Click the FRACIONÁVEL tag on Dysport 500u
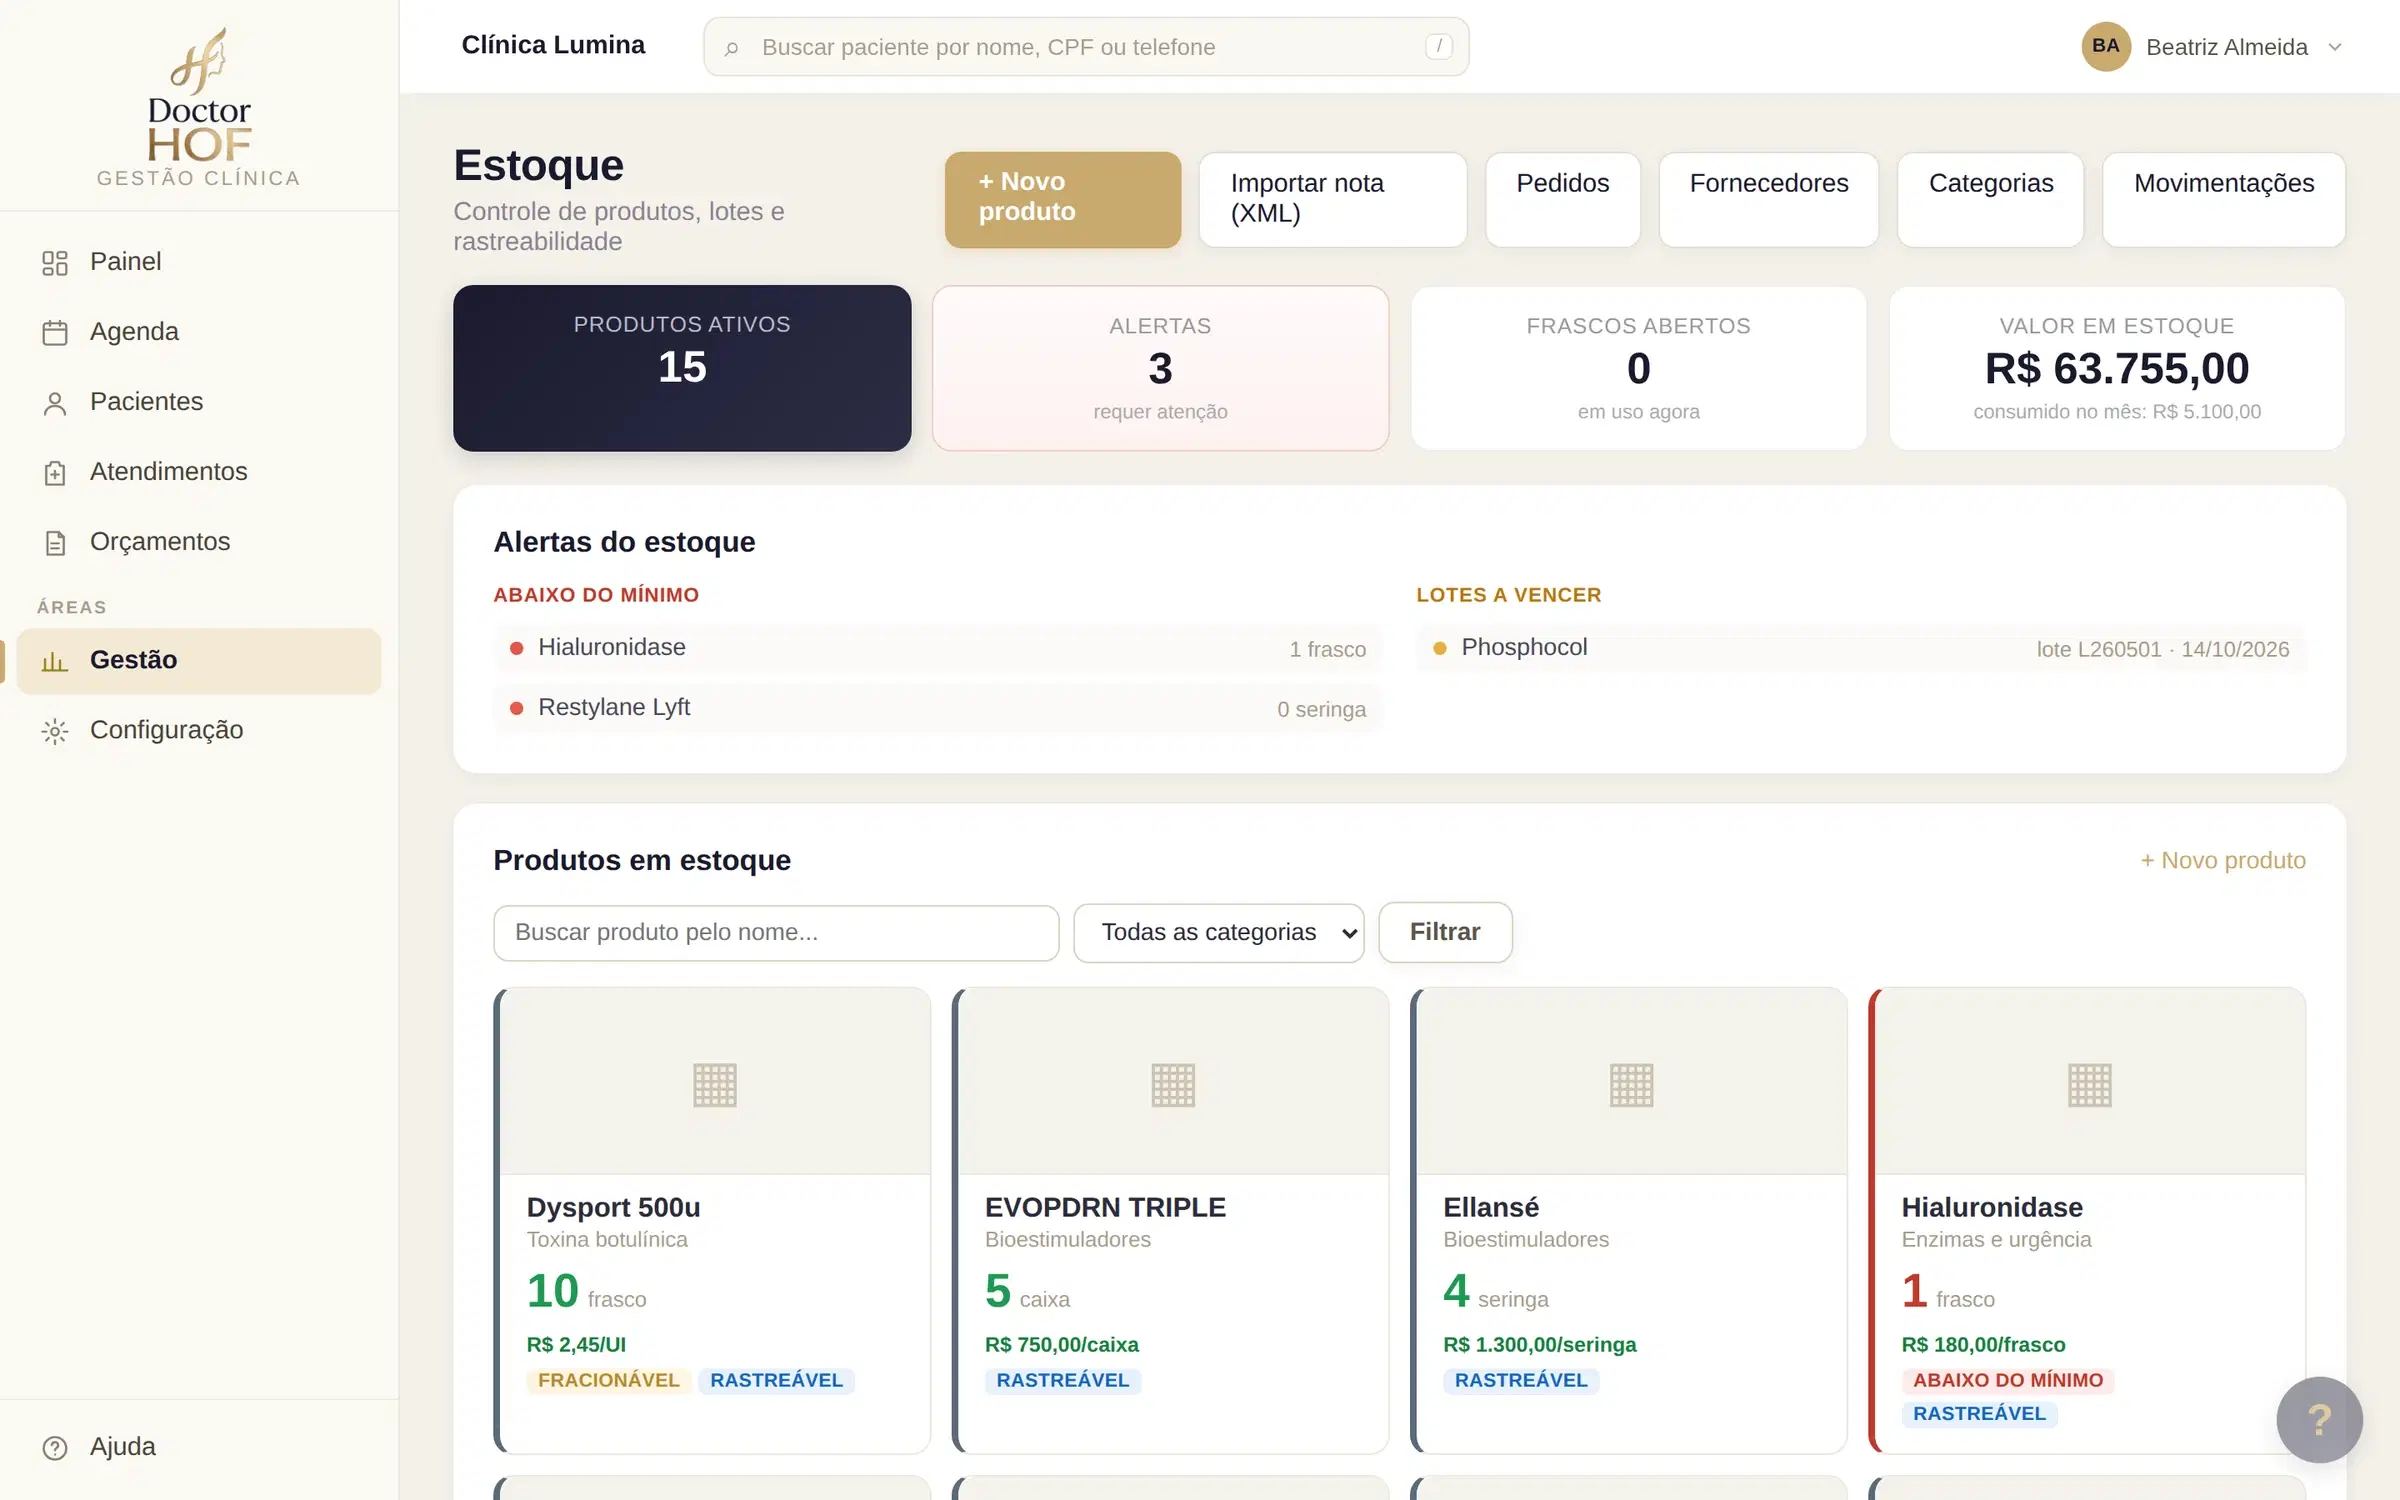 pos(608,1380)
